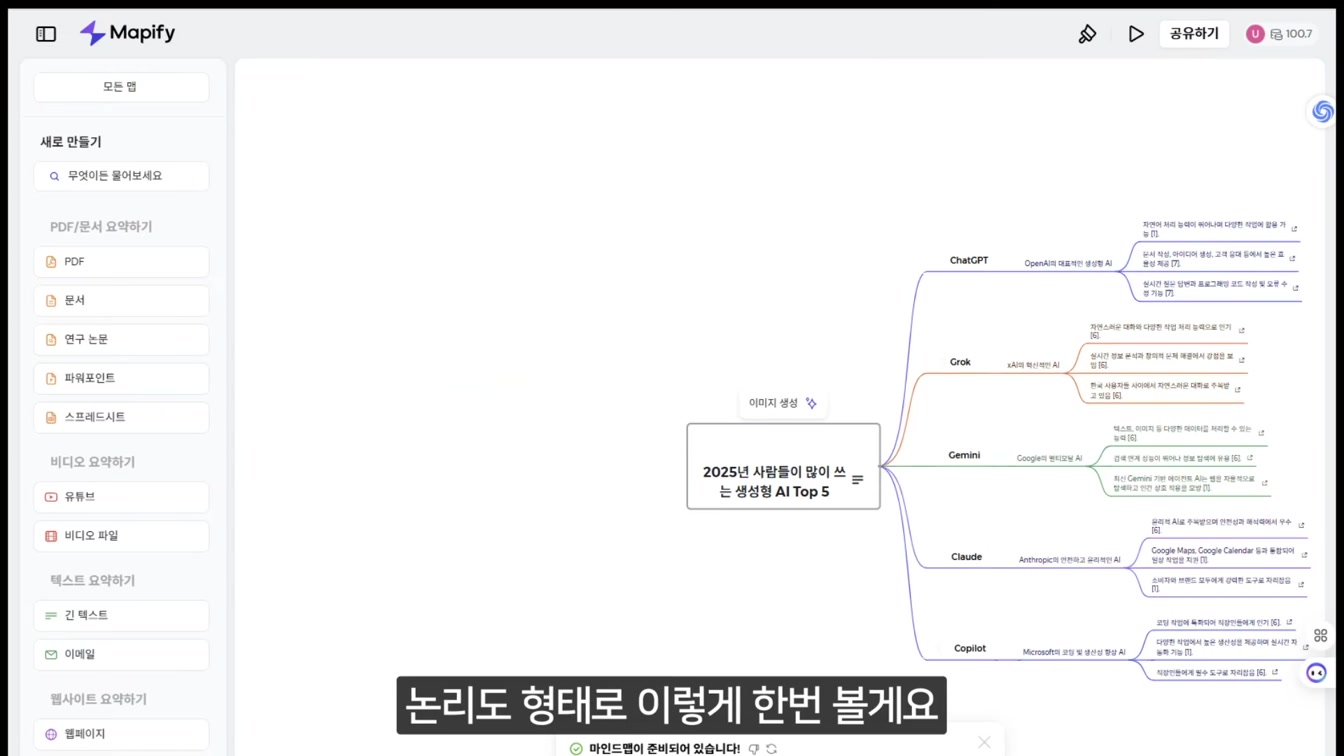The width and height of the screenshot is (1344, 756).
Task: Regenerate mindmap with refresh icon
Action: pos(772,748)
